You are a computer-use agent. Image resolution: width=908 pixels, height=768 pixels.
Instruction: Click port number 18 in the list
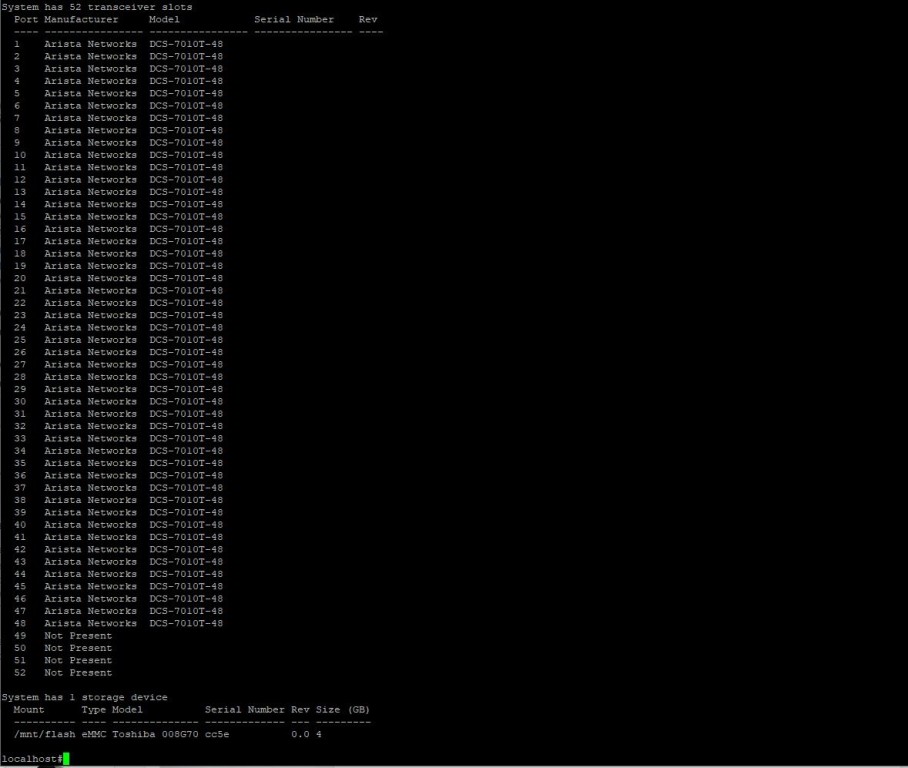point(20,254)
